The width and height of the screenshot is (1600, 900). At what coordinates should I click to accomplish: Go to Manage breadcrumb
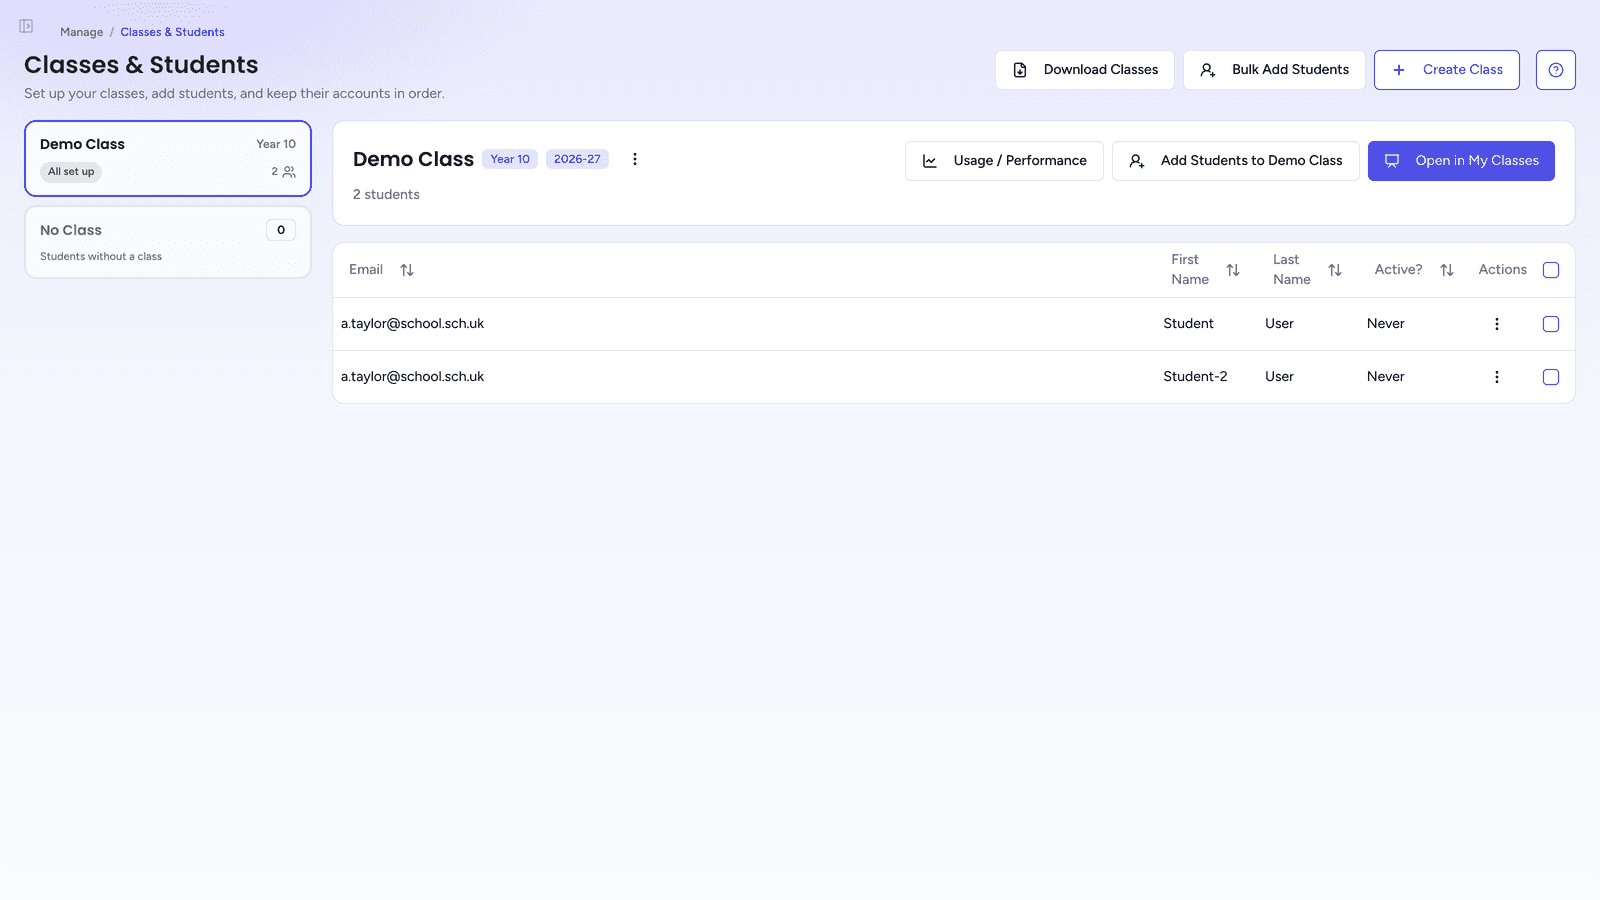[81, 32]
